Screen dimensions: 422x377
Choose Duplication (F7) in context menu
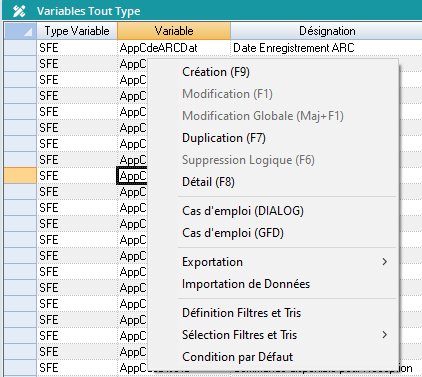point(224,138)
